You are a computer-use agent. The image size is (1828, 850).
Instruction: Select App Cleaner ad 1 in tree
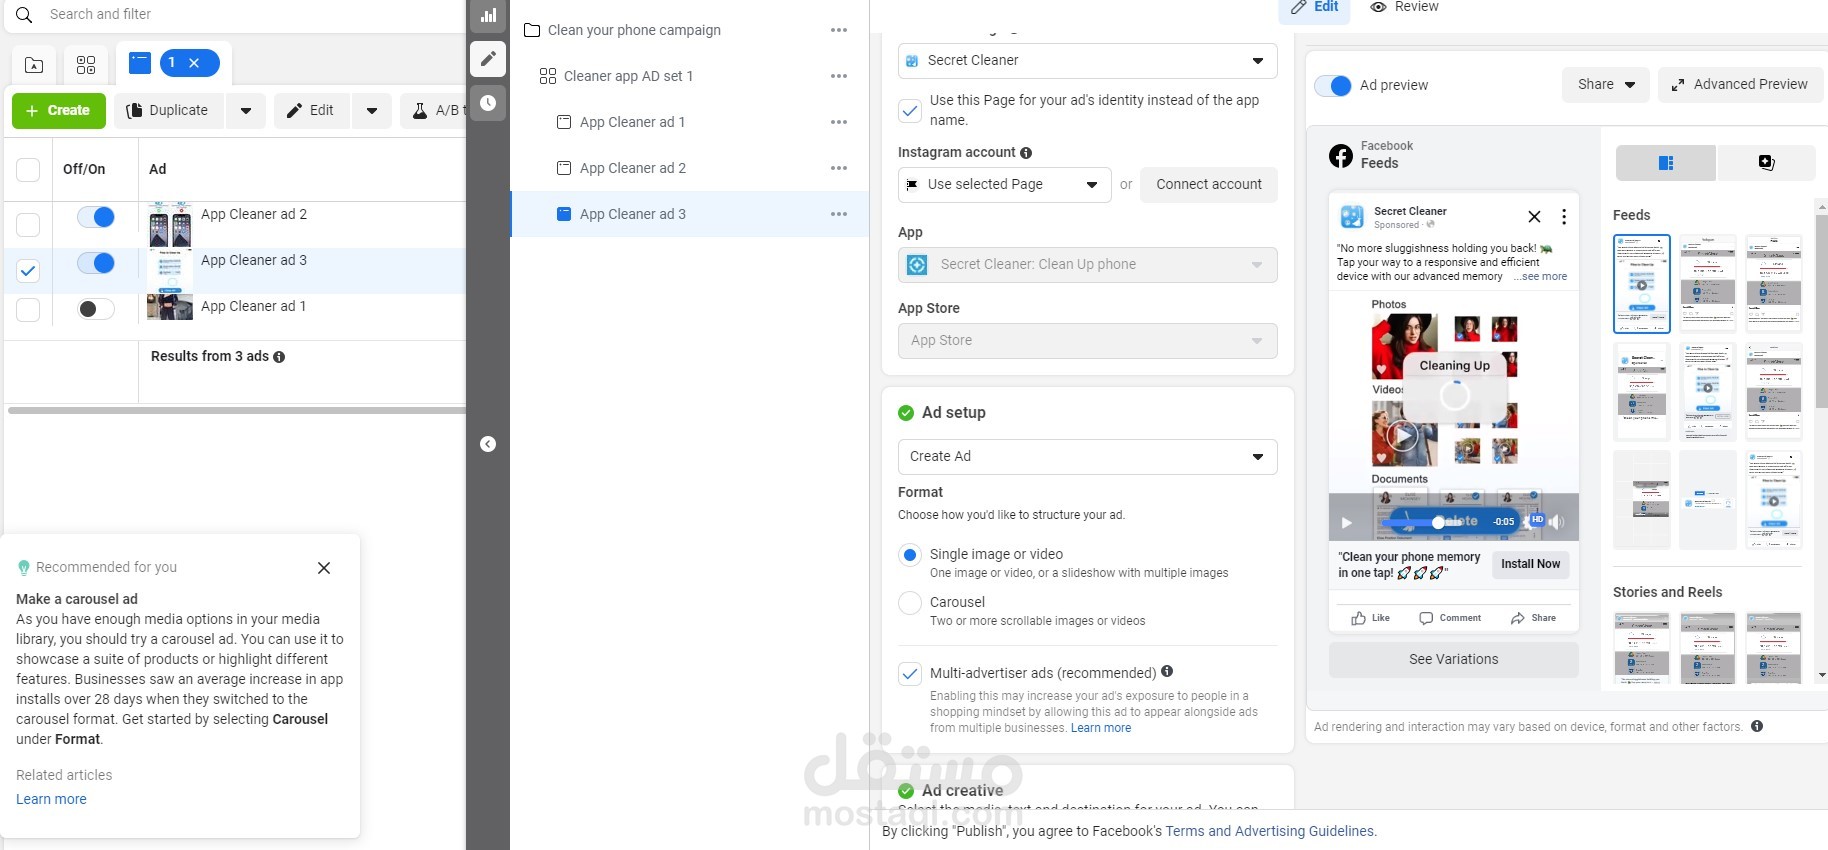tap(632, 122)
